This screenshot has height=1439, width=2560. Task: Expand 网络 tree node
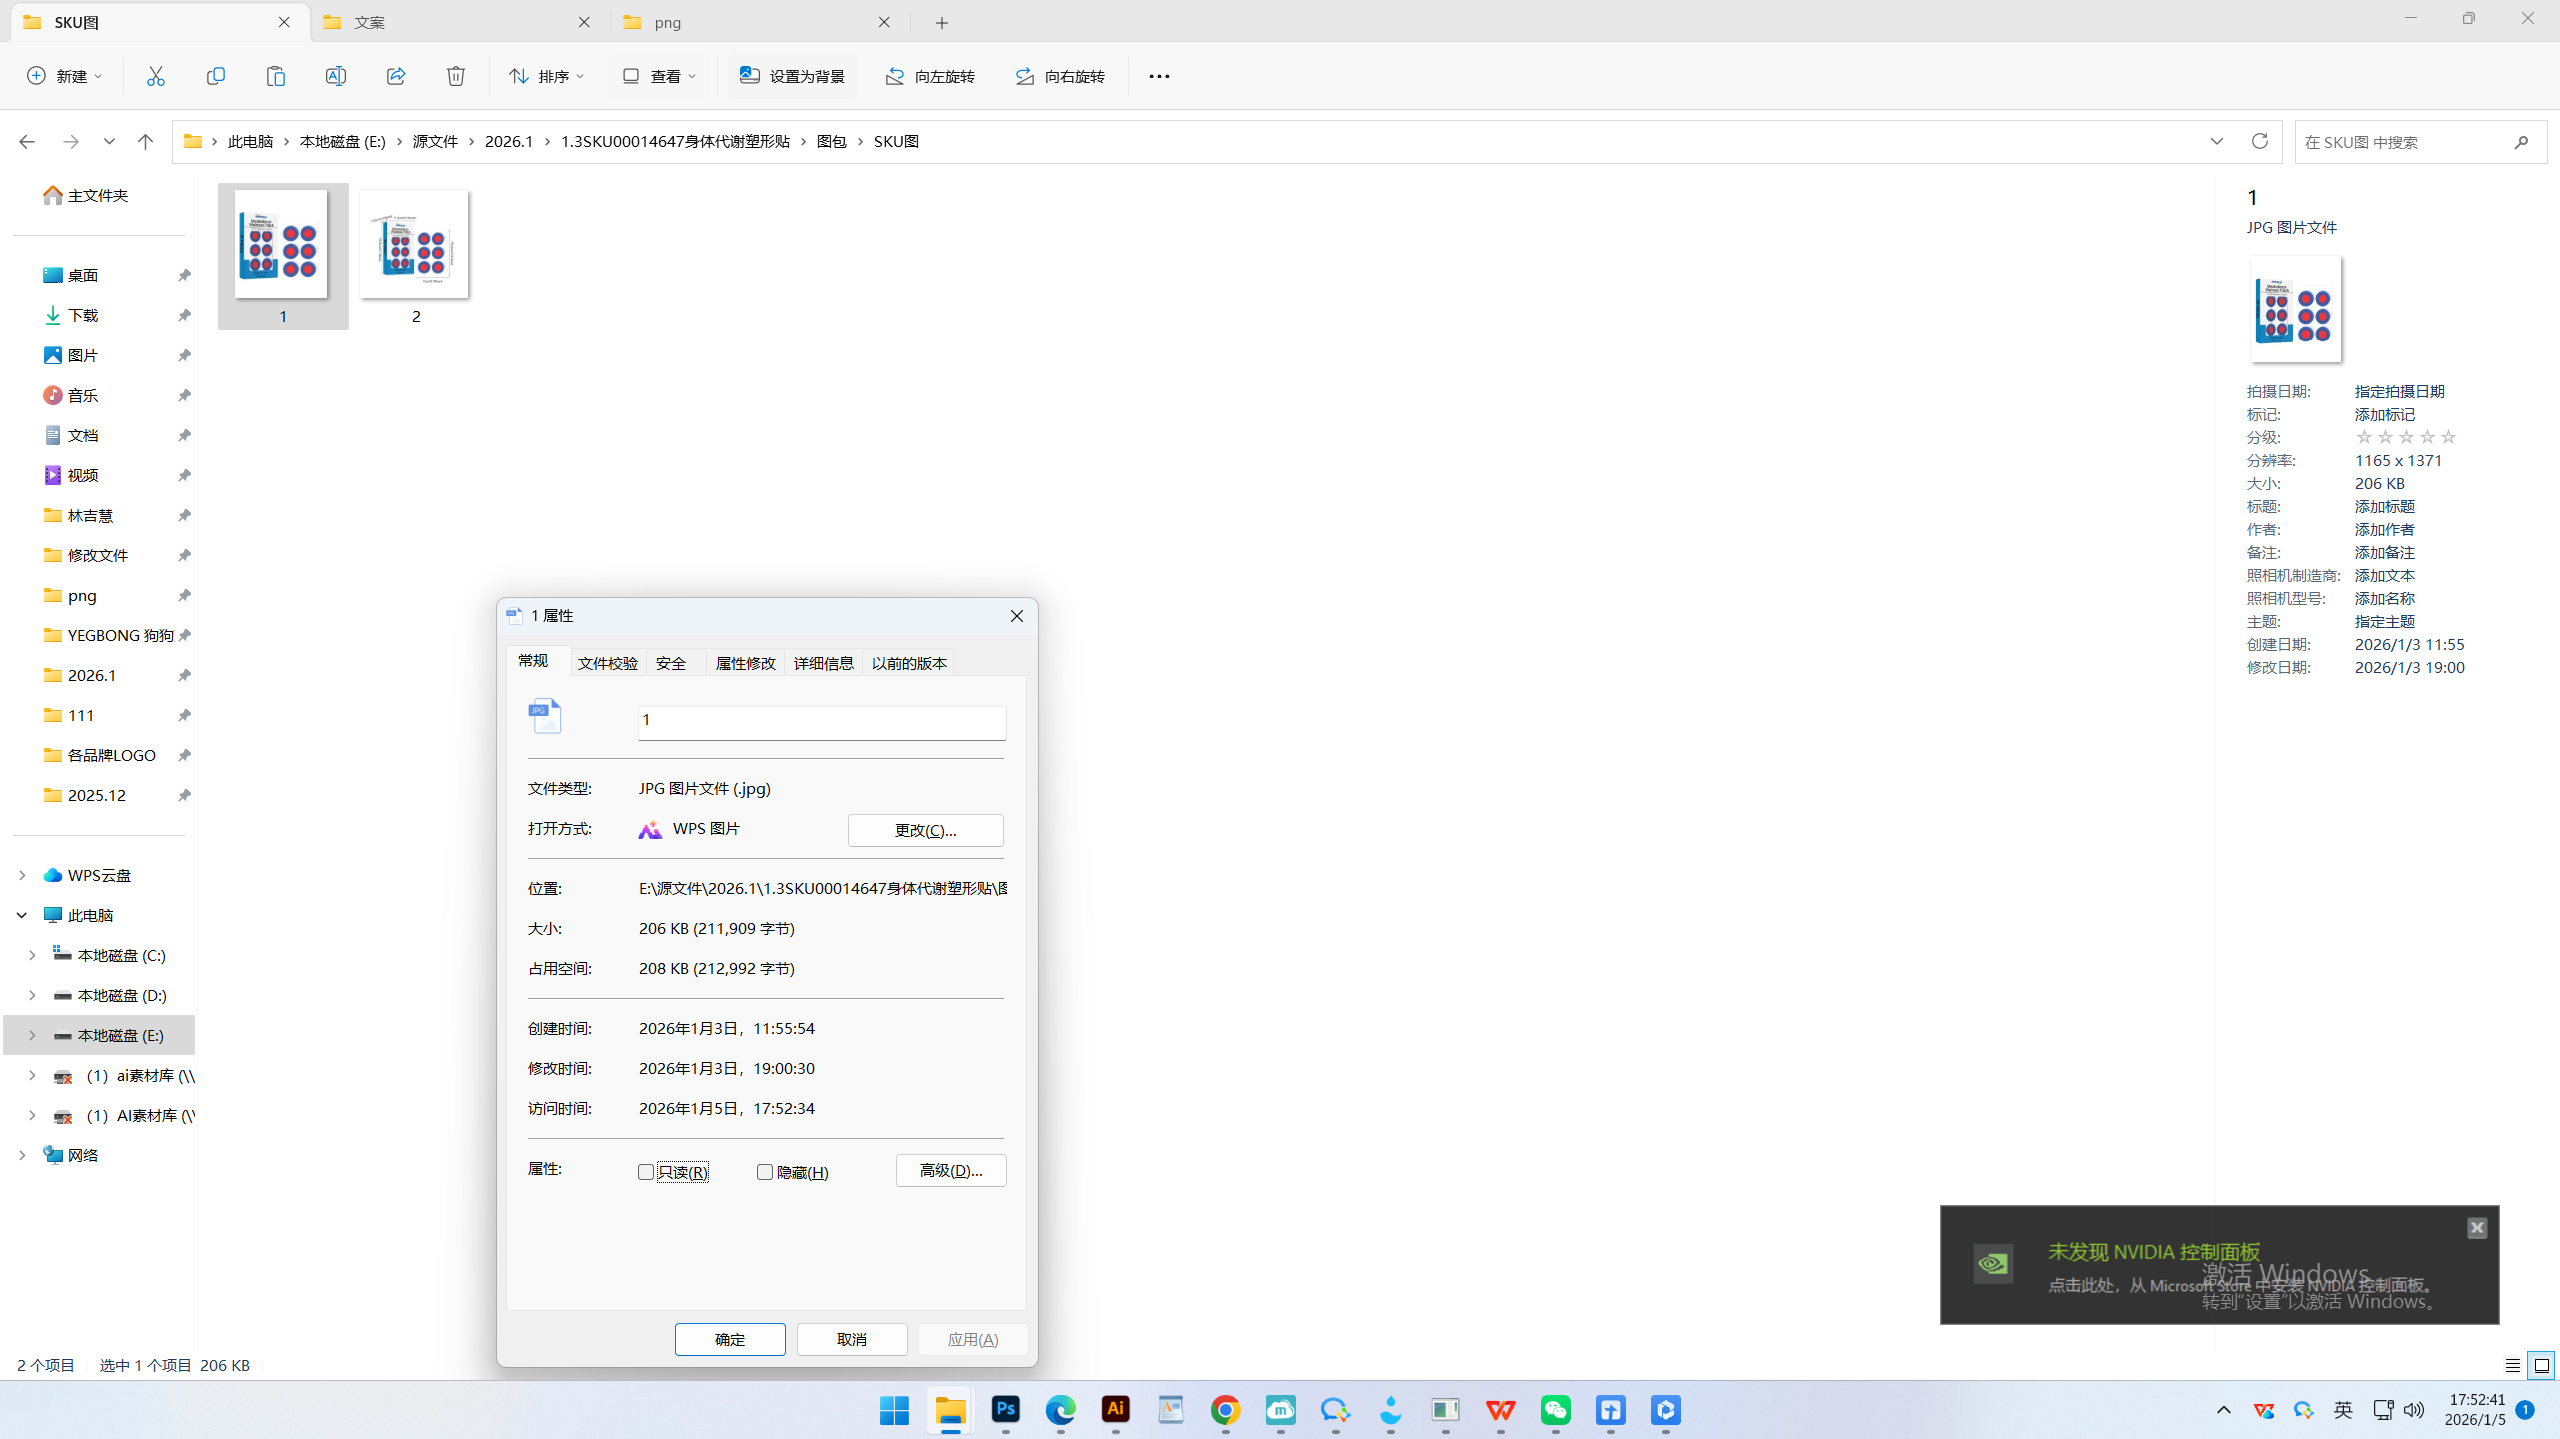coord(22,1155)
